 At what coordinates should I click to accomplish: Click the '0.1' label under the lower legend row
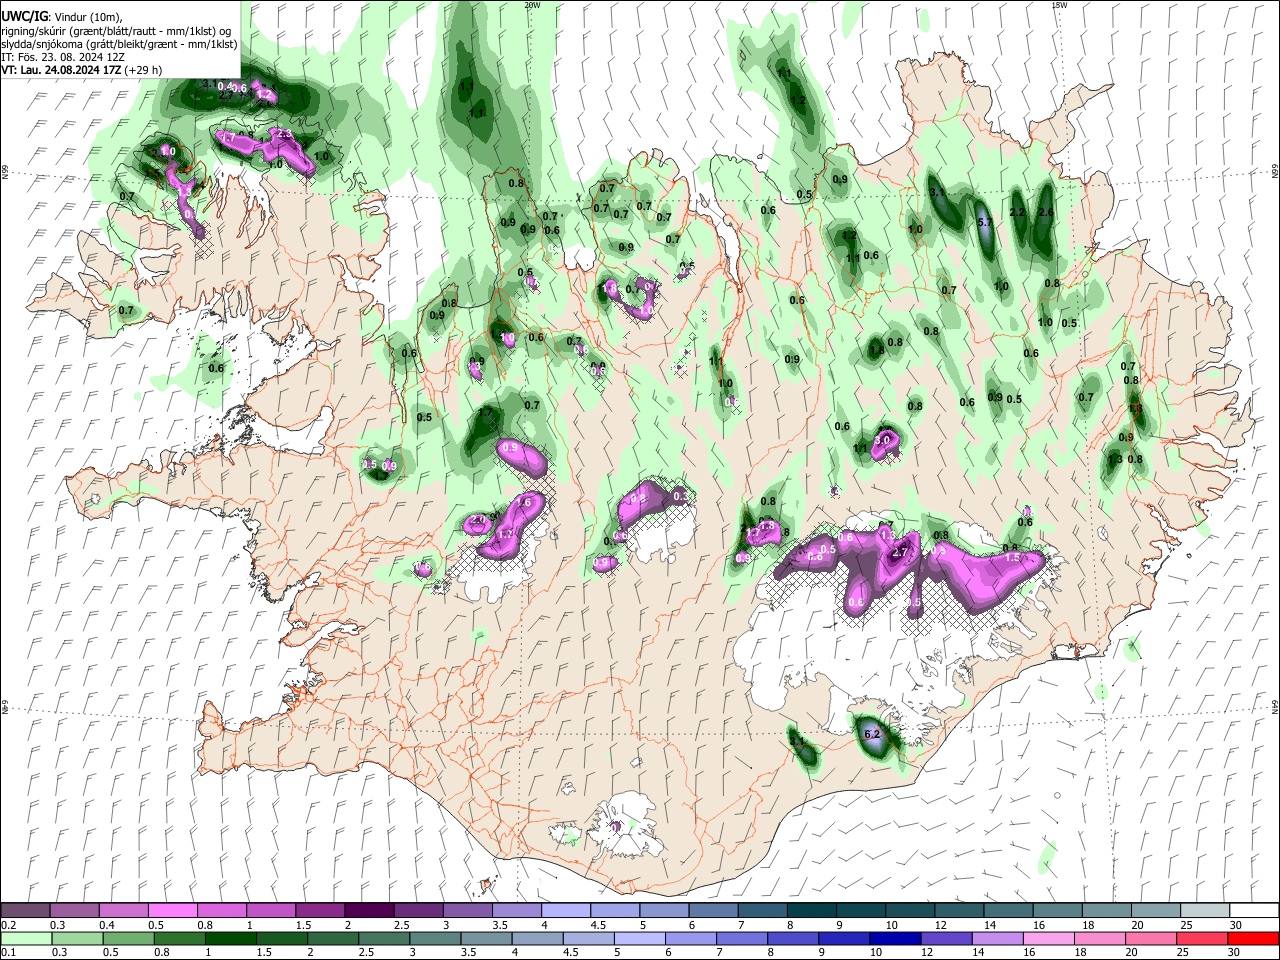click(x=8, y=953)
